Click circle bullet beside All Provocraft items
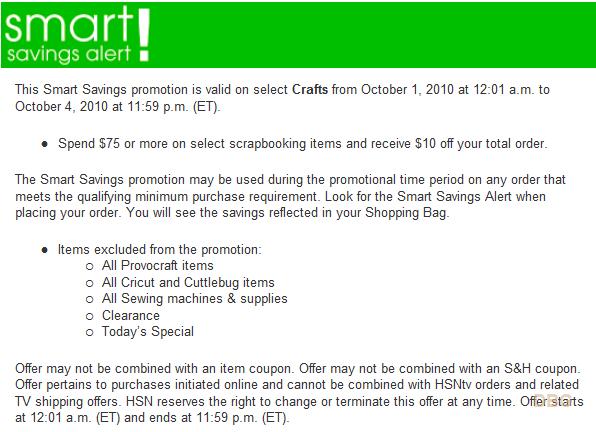This screenshot has height=432, width=596. 90,267
